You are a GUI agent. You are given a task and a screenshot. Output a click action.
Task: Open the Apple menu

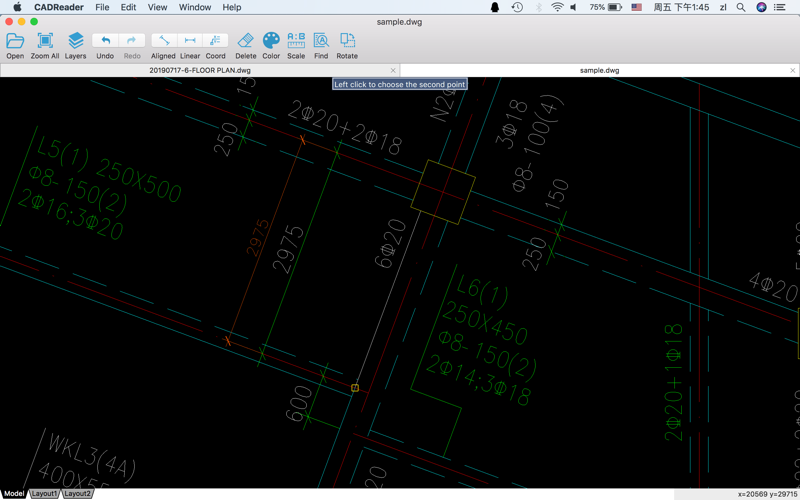[17, 7]
